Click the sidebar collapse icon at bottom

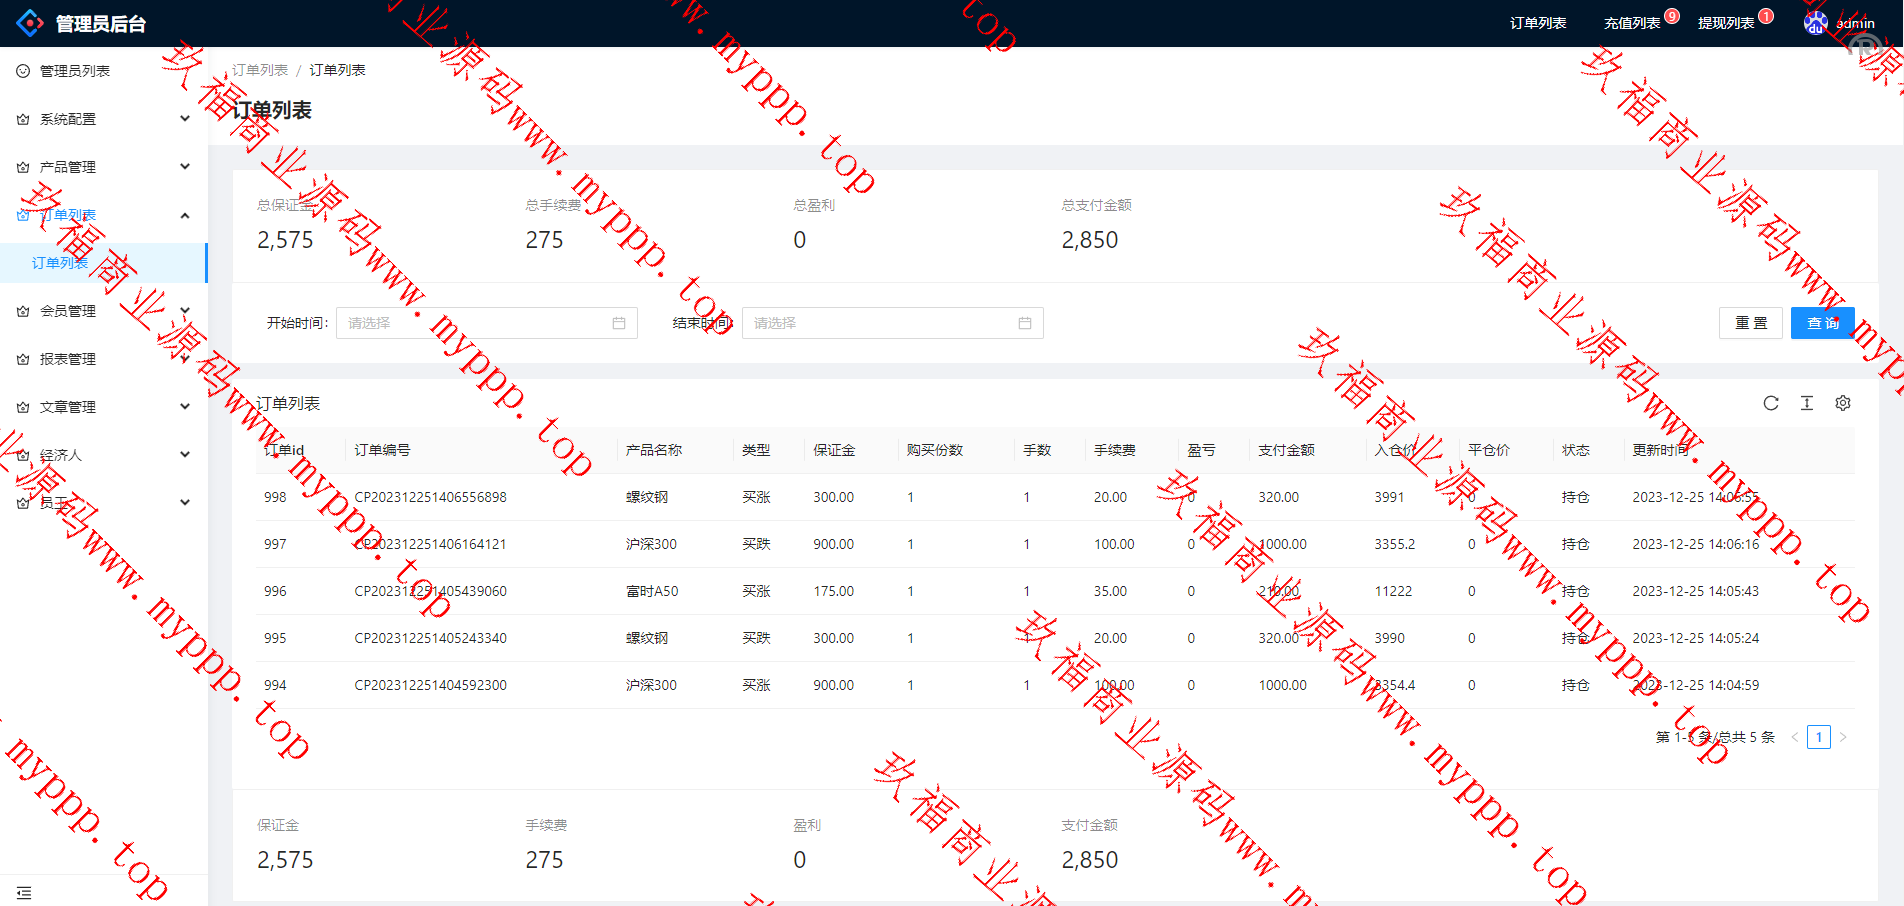click(24, 892)
